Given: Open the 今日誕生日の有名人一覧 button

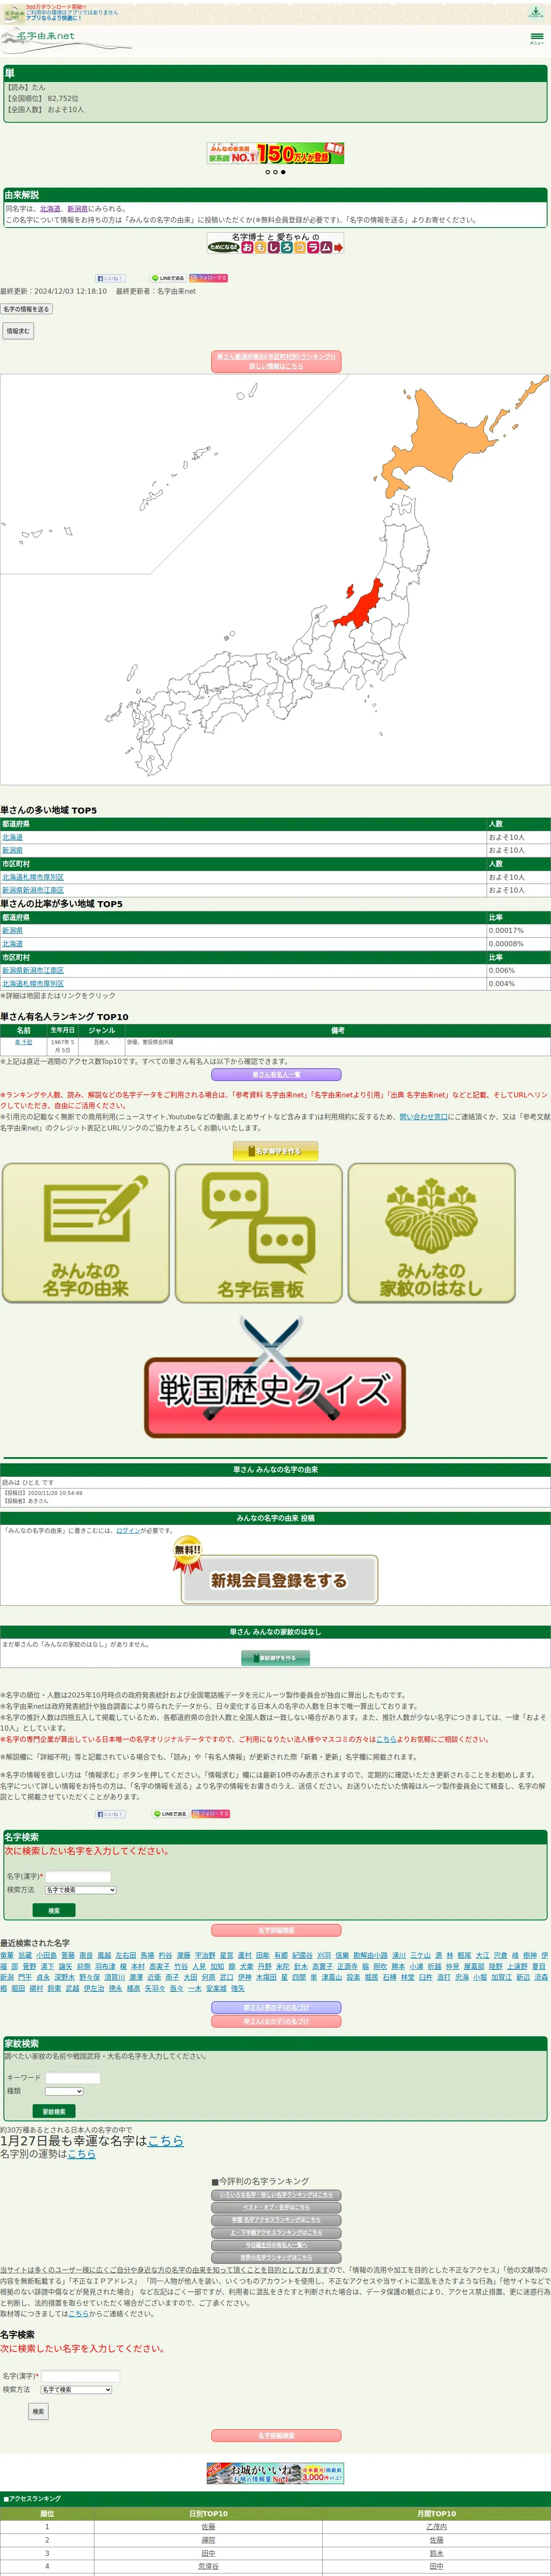Looking at the screenshot, I should coord(276,2245).
